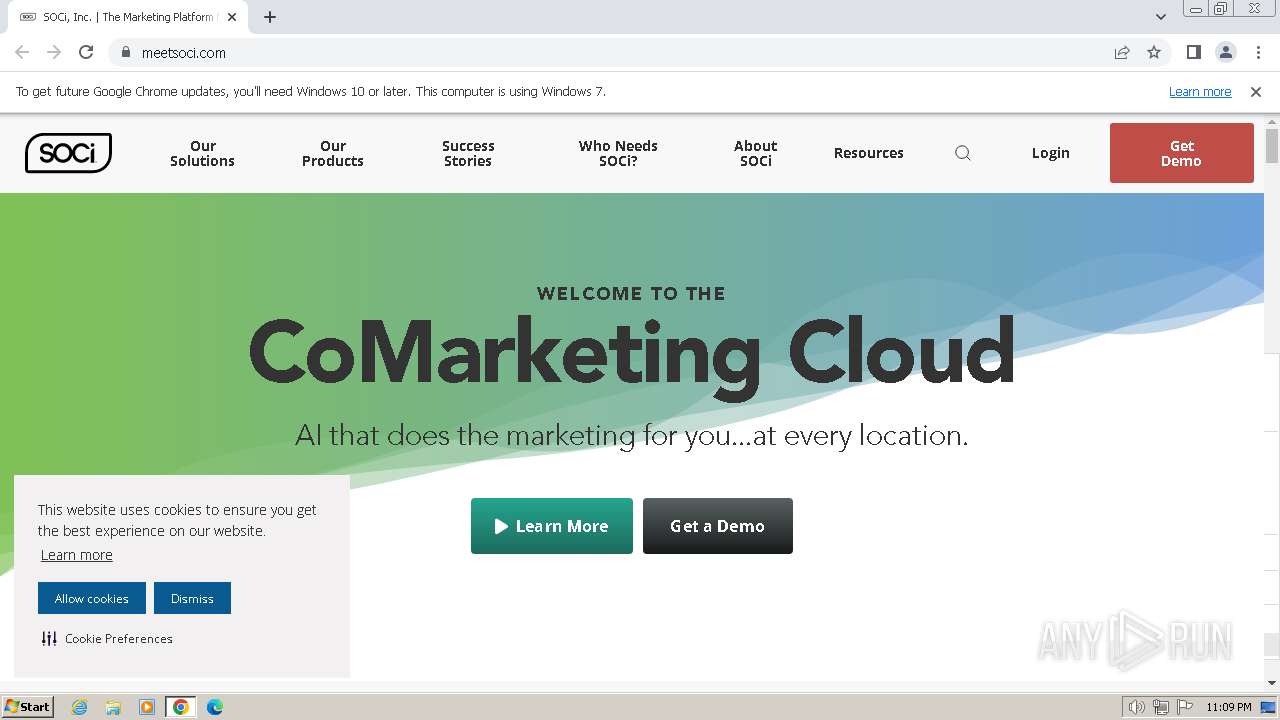The height and width of the screenshot is (720, 1280).
Task: Expand the Our Products menu
Action: (x=333, y=153)
